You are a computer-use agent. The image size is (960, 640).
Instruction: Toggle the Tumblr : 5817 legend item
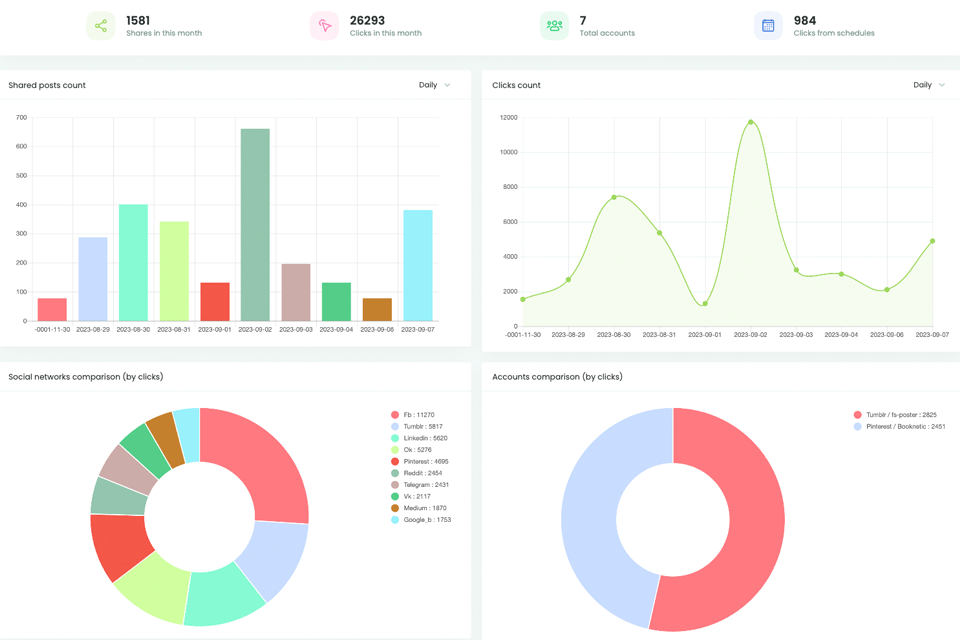tap(416, 426)
